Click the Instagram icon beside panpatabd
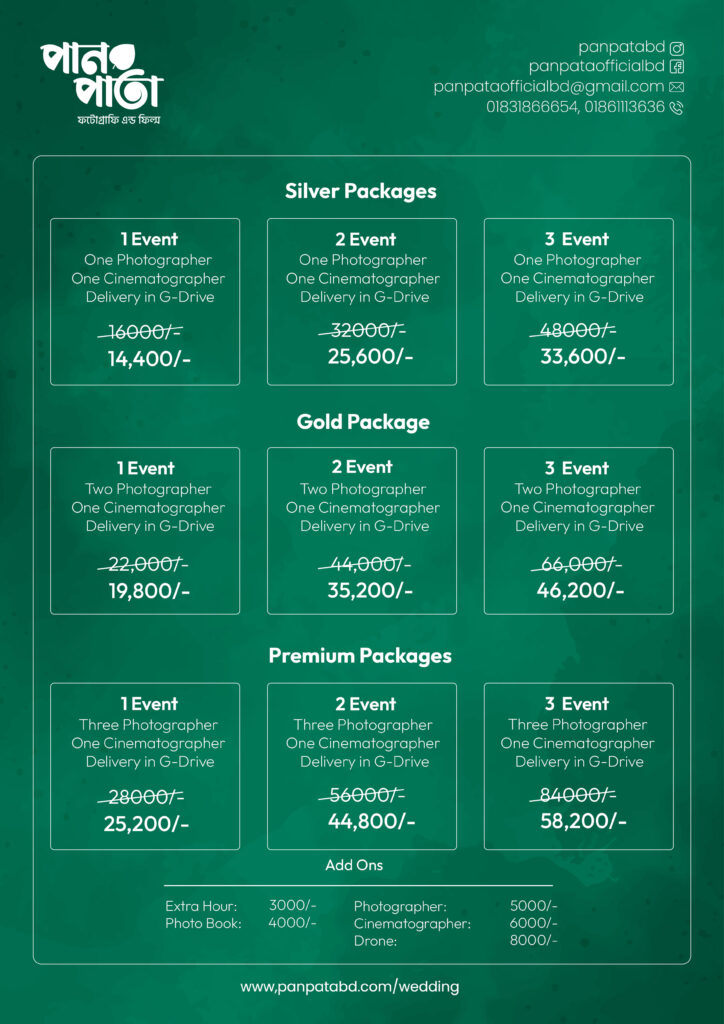Image resolution: width=724 pixels, height=1024 pixels. [x=677, y=47]
